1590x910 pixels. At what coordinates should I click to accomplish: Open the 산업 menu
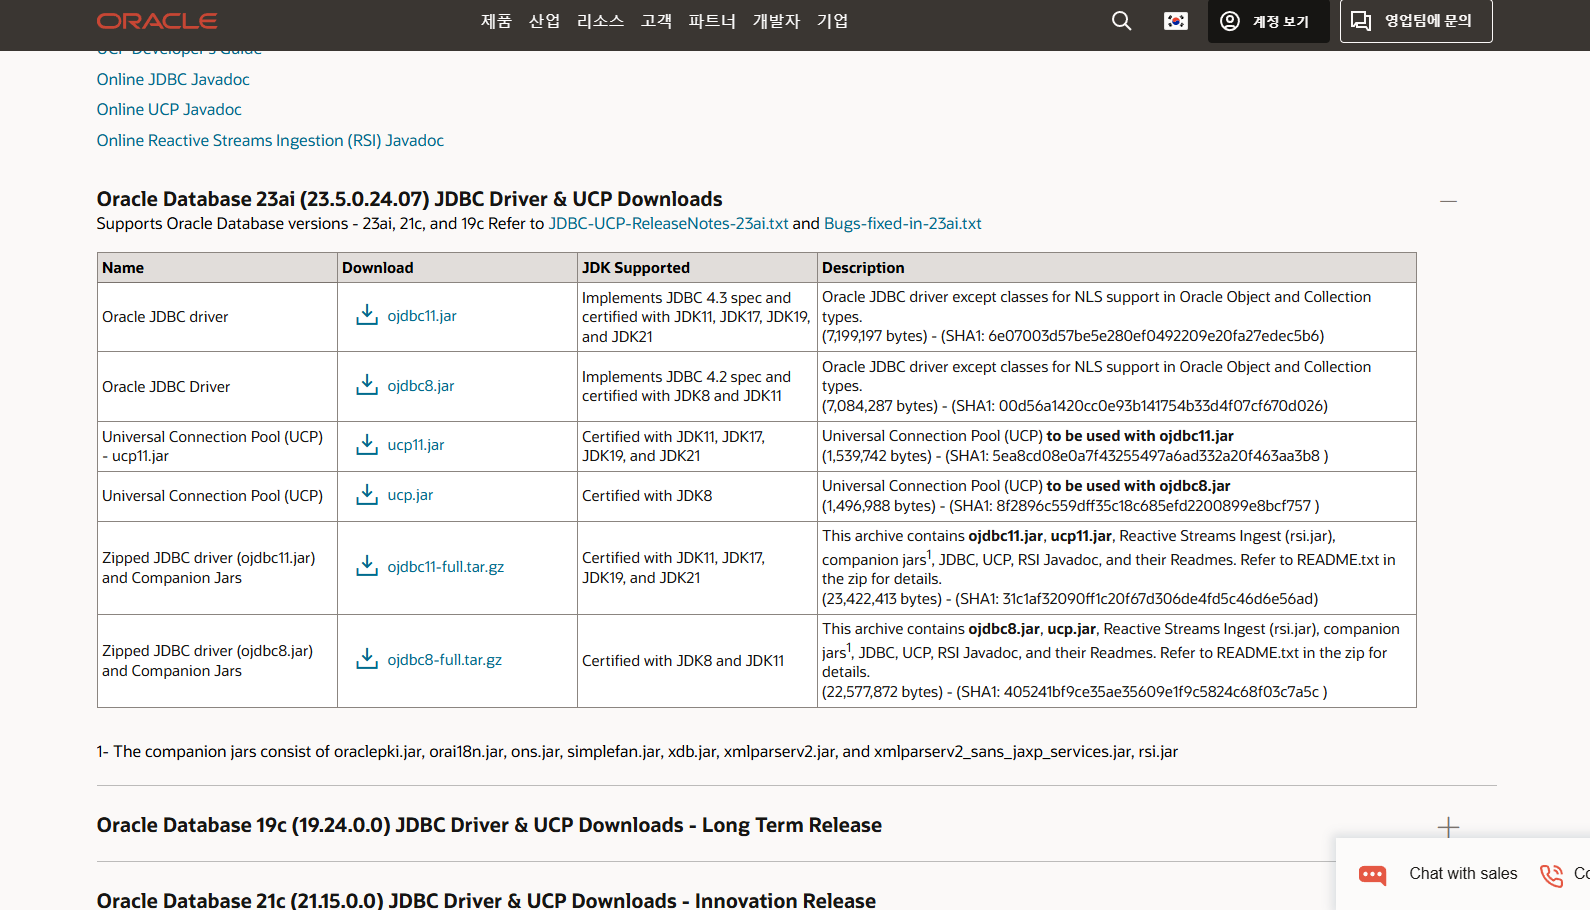544,21
